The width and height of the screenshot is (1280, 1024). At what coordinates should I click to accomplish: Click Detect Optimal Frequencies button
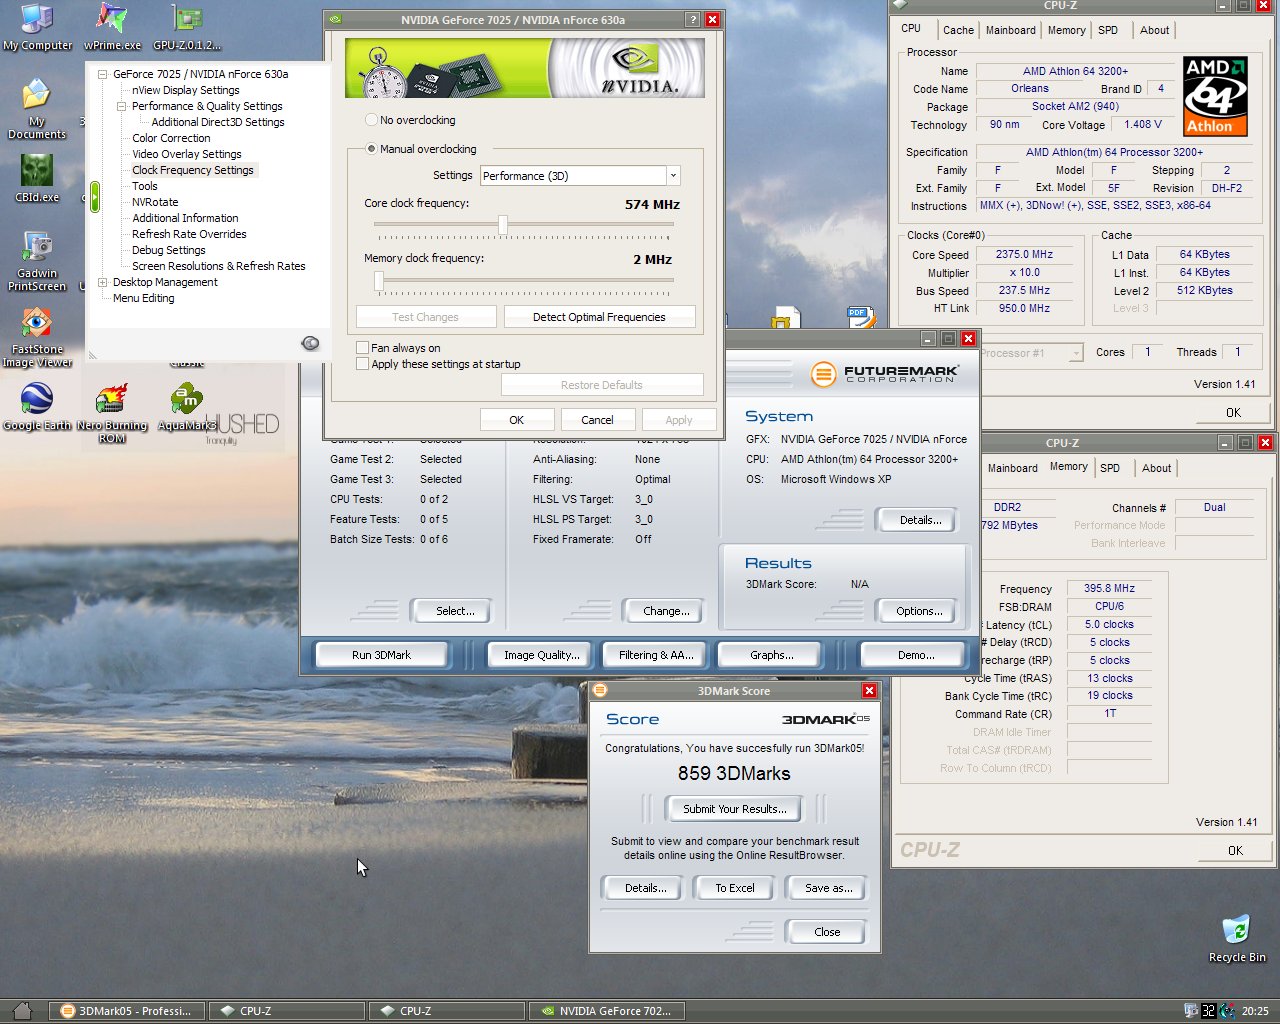599,317
